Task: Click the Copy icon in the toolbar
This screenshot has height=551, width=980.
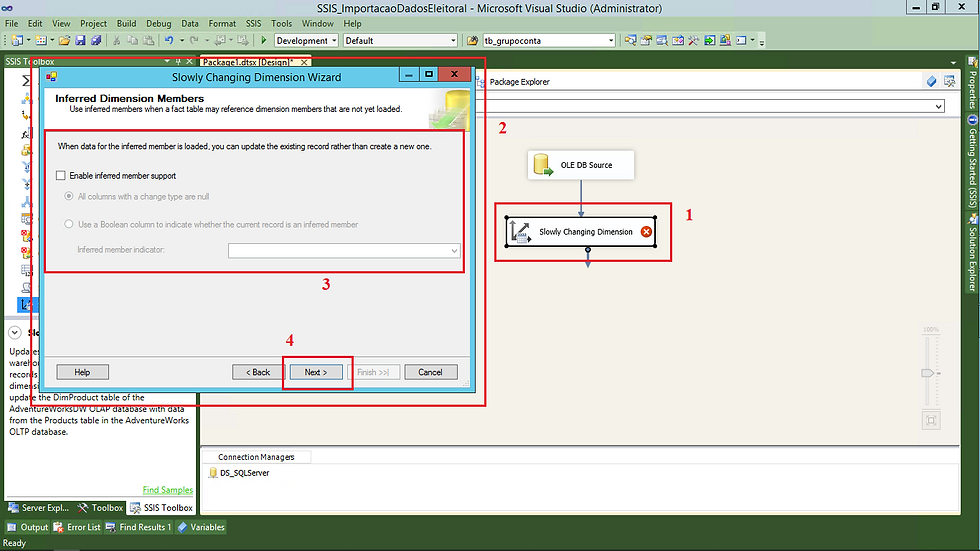Action: tap(132, 41)
